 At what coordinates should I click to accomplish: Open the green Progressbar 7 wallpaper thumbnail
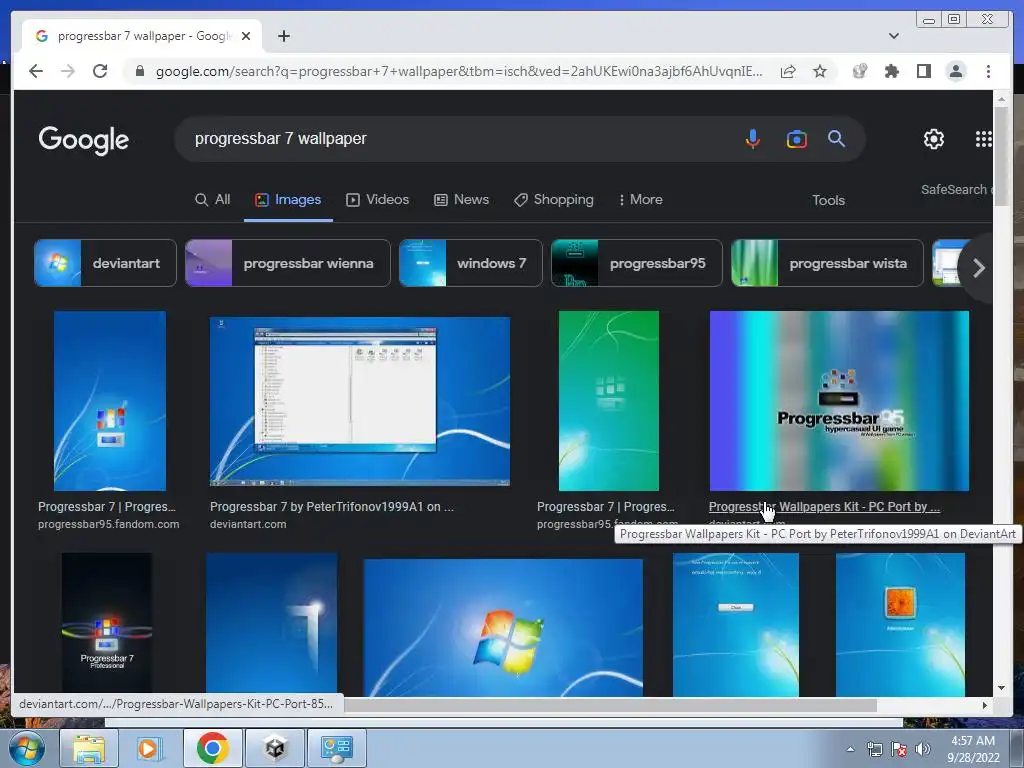click(x=609, y=400)
